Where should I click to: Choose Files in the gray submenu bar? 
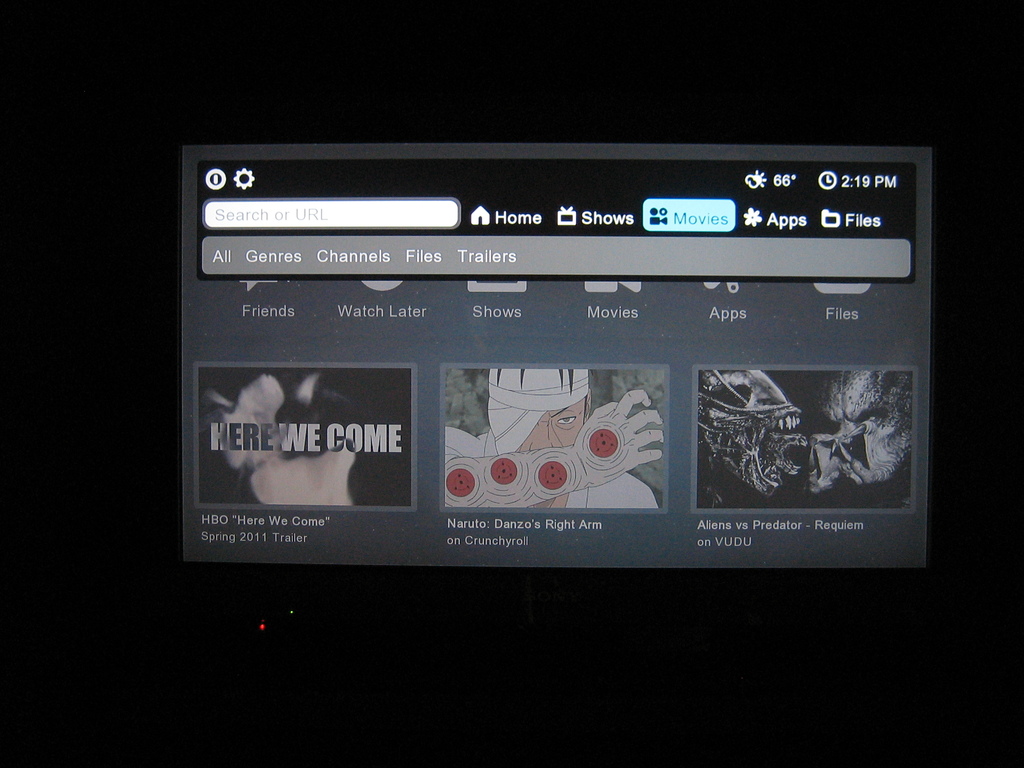423,256
